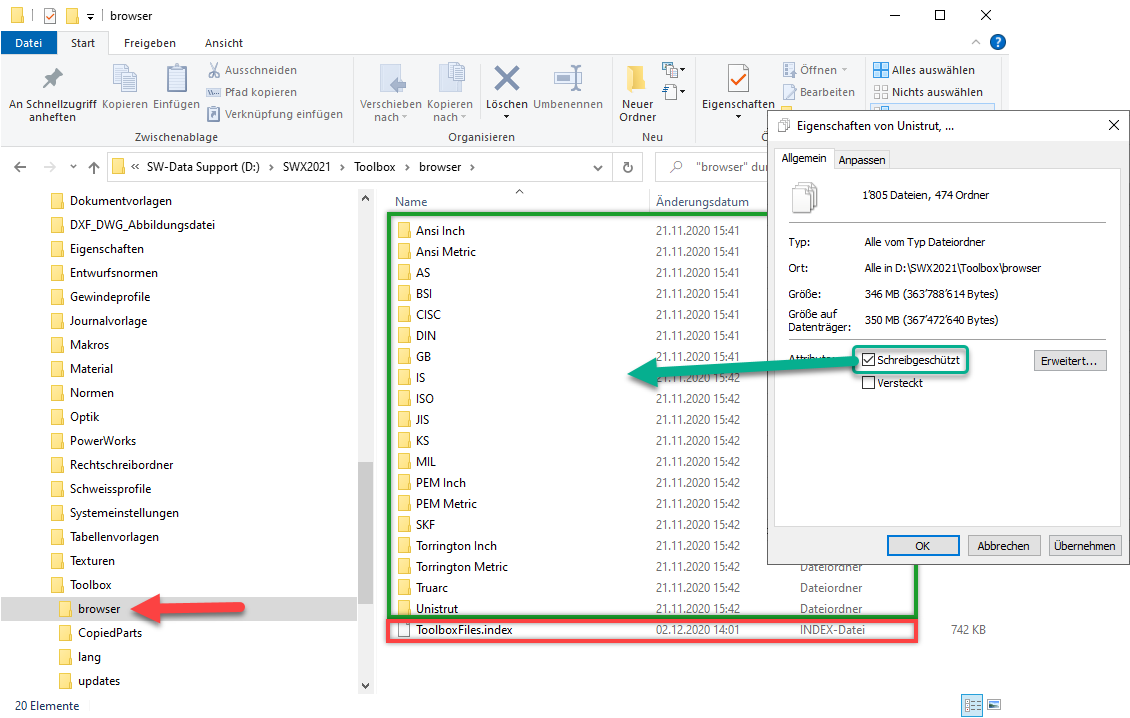
Task: Pin folder with An Schnellzugriff anheften
Action: point(52,82)
